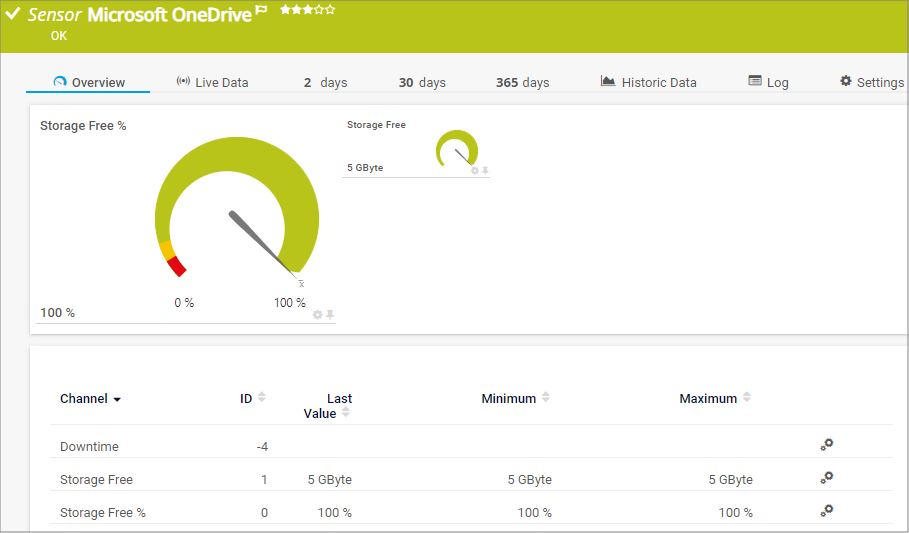Click gear icon beside small Storage Free gauge
Image resolution: width=909 pixels, height=533 pixels.
475,171
